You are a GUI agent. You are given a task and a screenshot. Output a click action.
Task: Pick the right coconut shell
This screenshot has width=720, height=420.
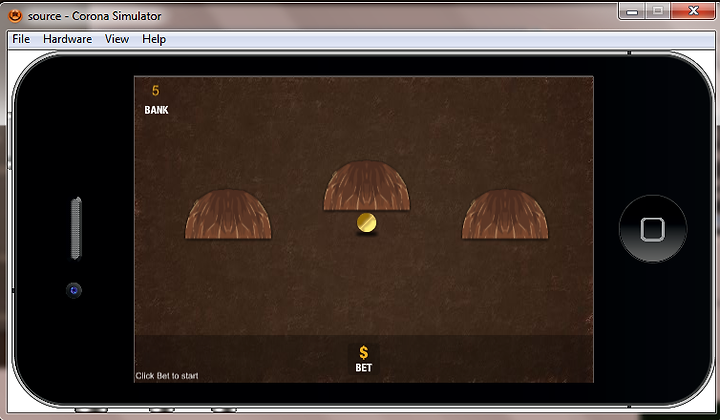[505, 214]
